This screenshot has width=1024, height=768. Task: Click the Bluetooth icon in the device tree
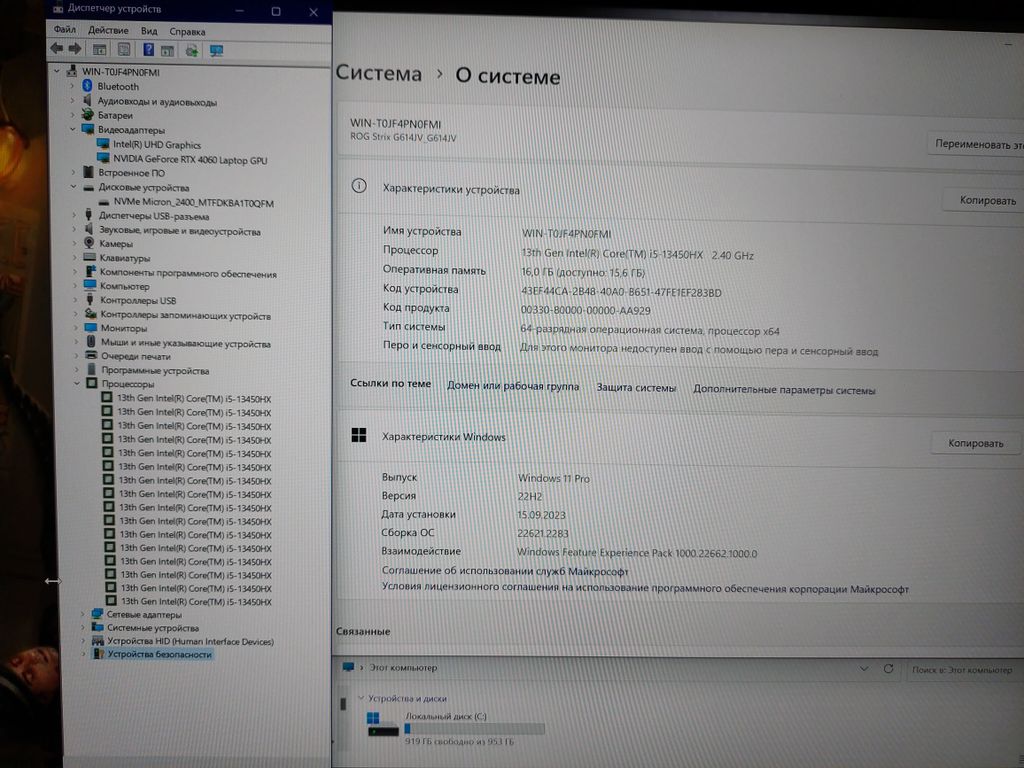click(87, 87)
